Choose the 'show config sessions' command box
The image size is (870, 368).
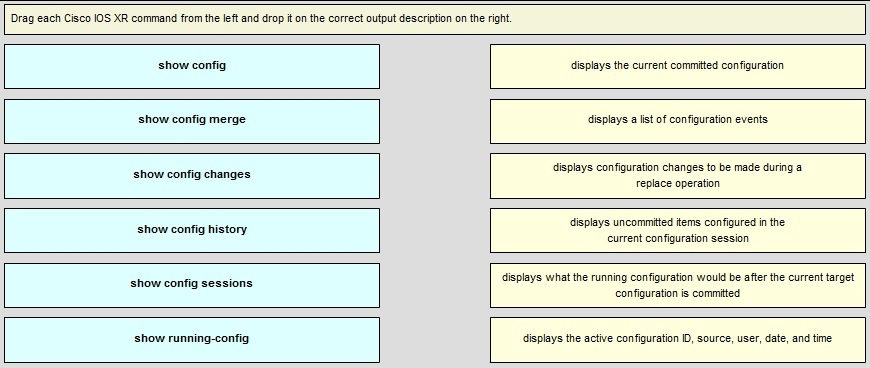192,285
